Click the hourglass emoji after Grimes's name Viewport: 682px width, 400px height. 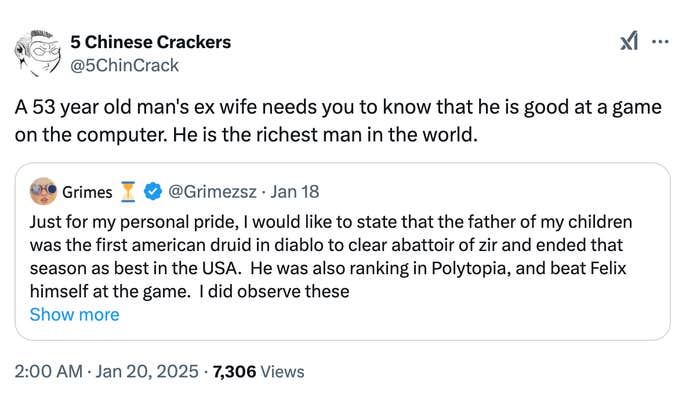[128, 190]
